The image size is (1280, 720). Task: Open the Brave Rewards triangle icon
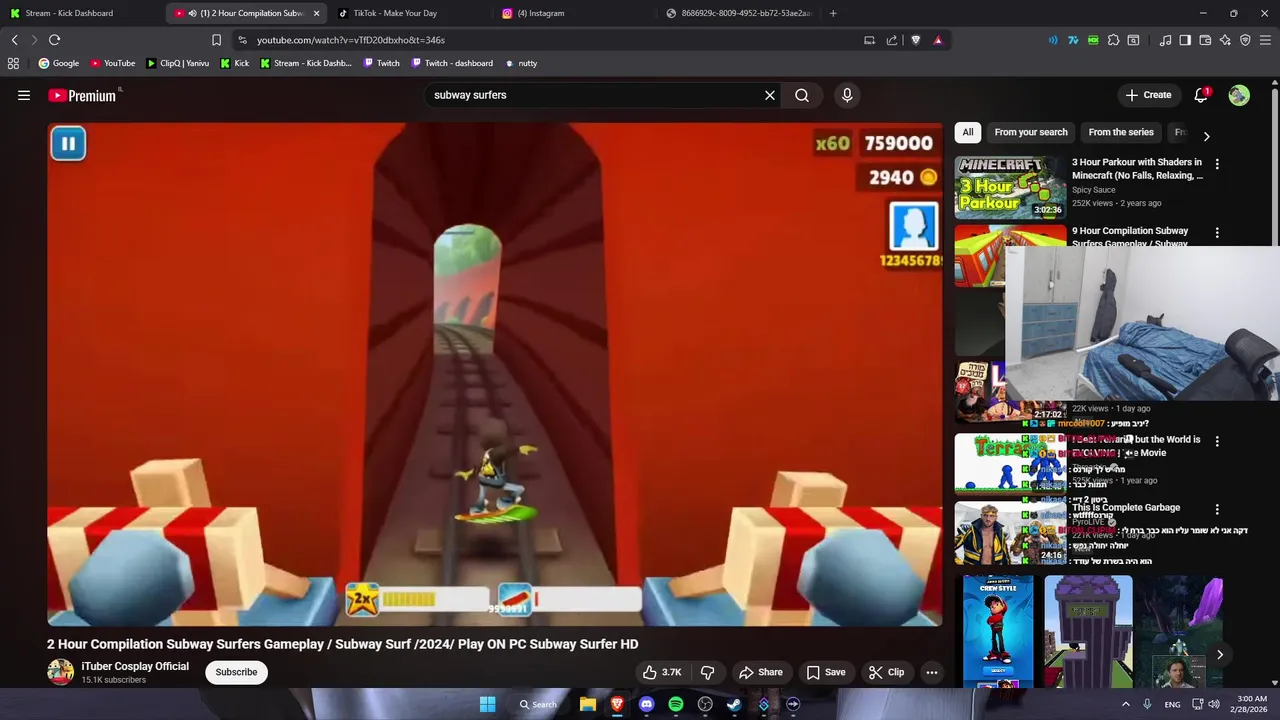coord(938,40)
